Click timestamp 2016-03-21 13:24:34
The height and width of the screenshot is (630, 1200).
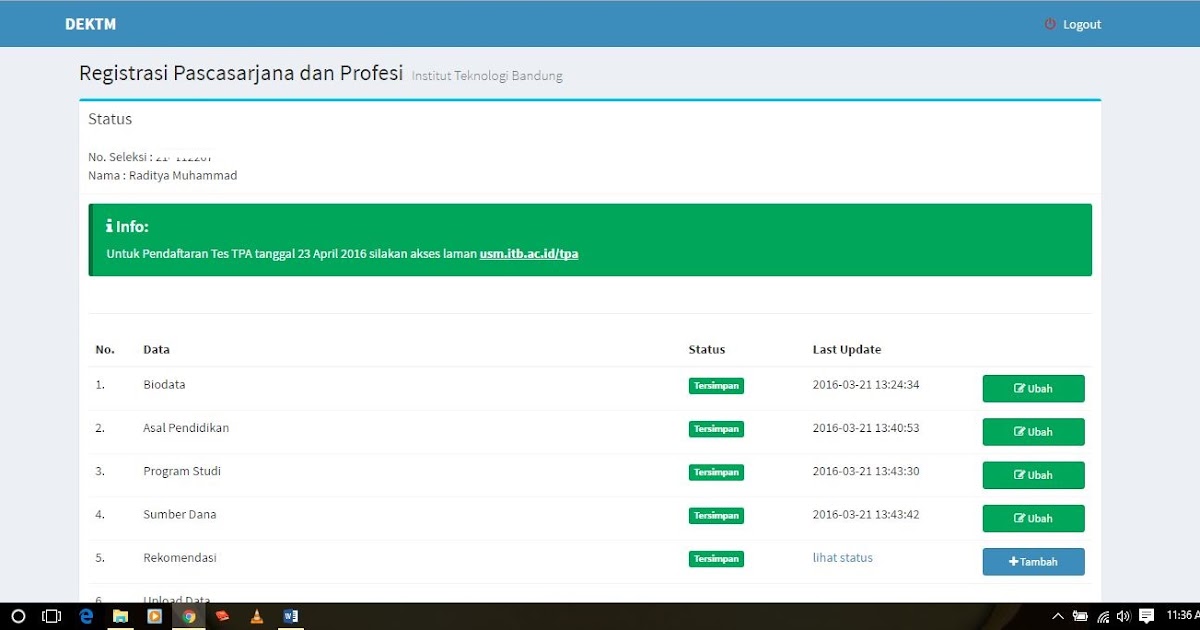point(866,385)
